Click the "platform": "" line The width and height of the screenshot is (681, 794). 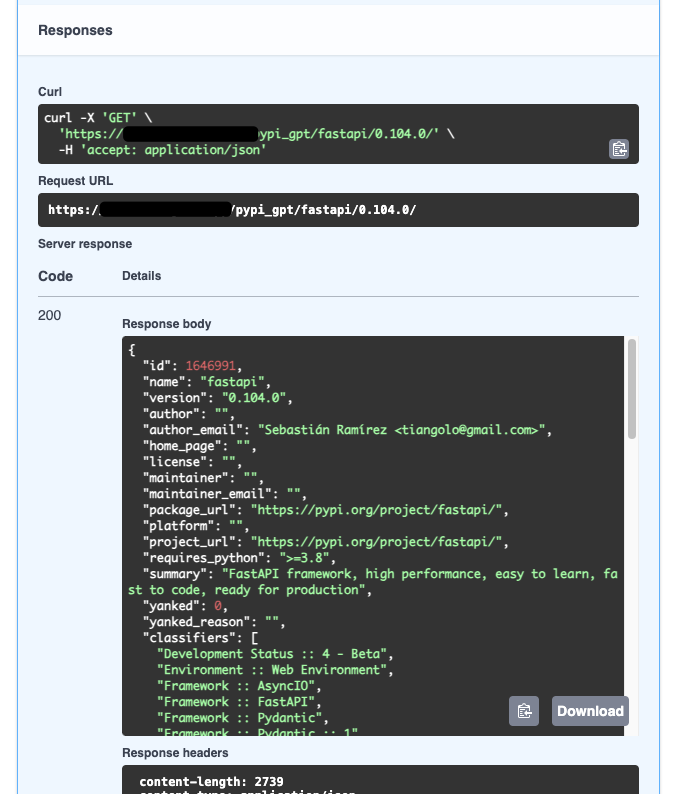196,526
